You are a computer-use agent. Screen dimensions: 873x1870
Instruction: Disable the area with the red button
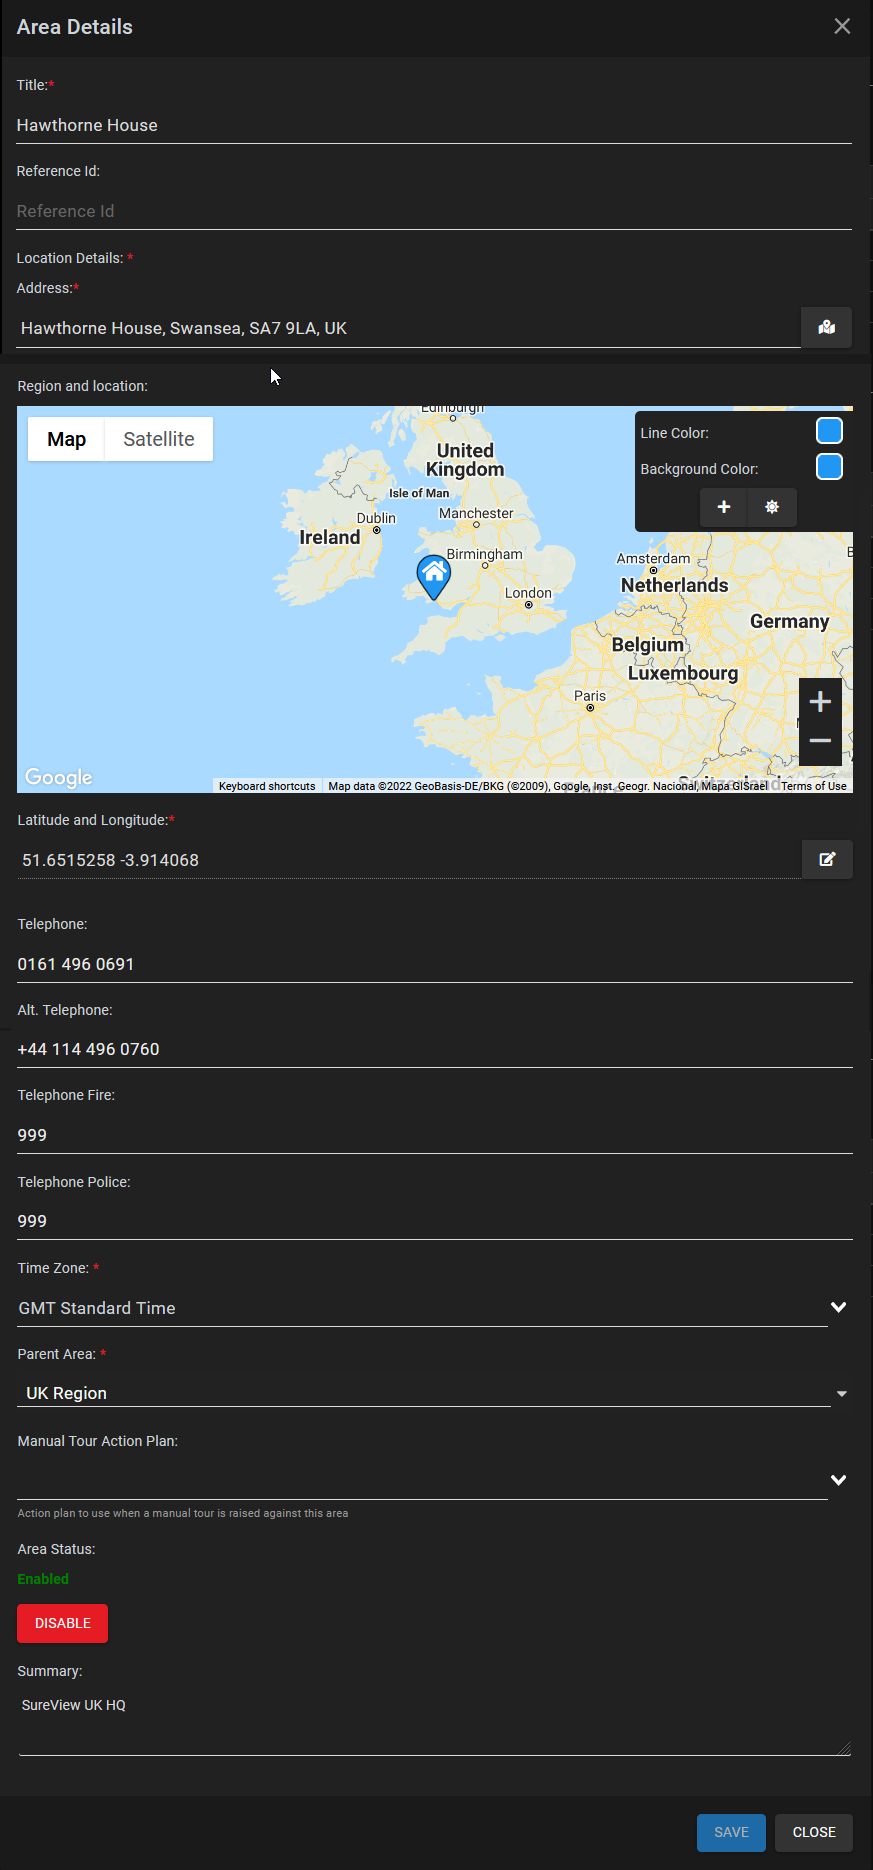click(x=62, y=1623)
